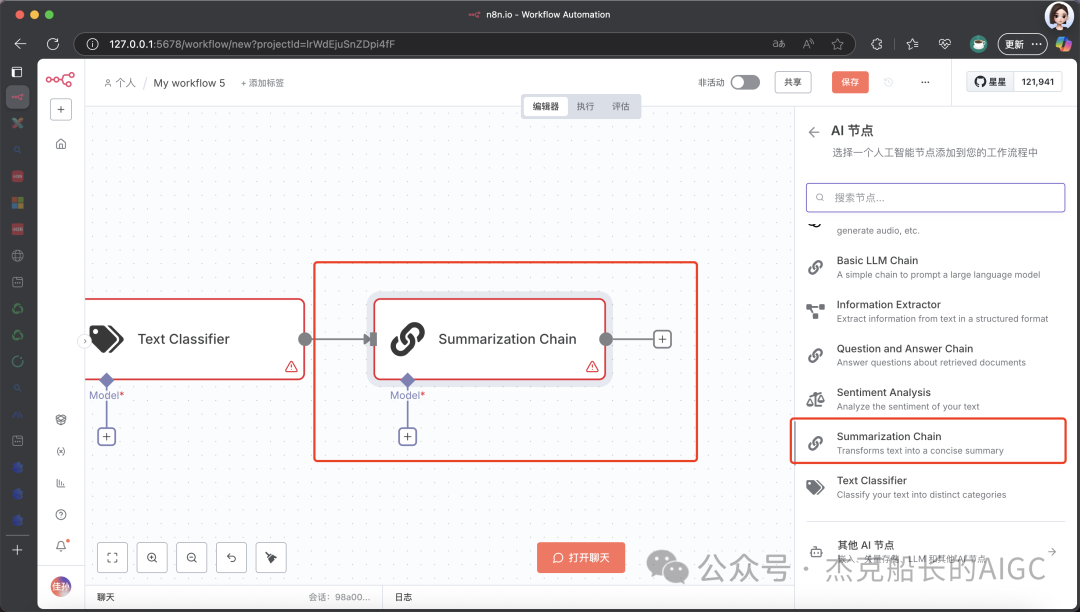Open the templates box icon in sidebar
This screenshot has width=1080, height=612.
click(61, 420)
